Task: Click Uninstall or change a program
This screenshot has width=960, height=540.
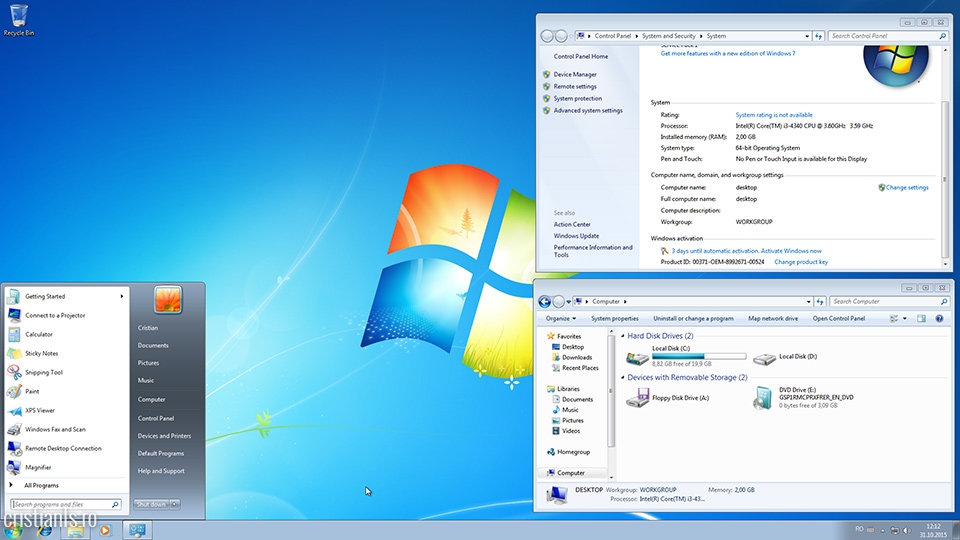Action: coord(693,318)
